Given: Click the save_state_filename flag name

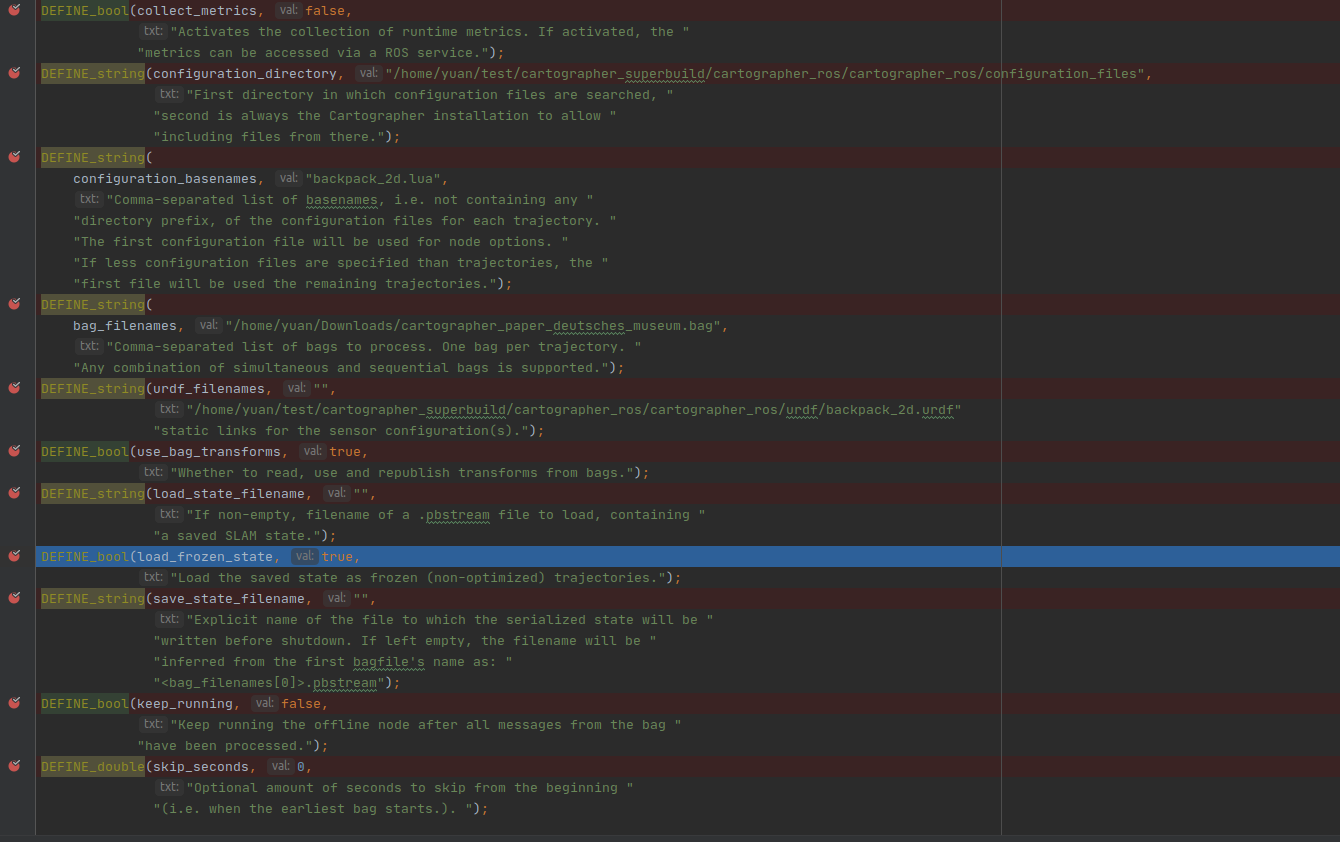Looking at the screenshot, I should [x=229, y=598].
